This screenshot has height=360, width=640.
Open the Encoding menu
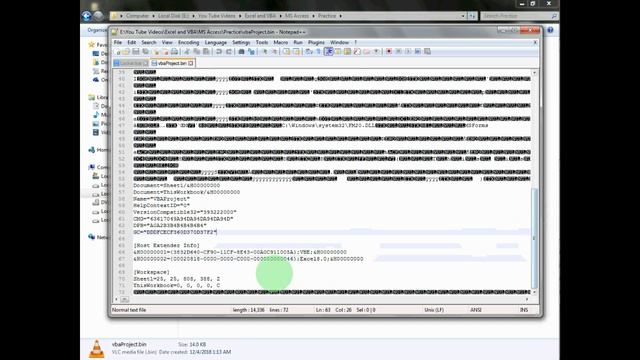click(188, 42)
